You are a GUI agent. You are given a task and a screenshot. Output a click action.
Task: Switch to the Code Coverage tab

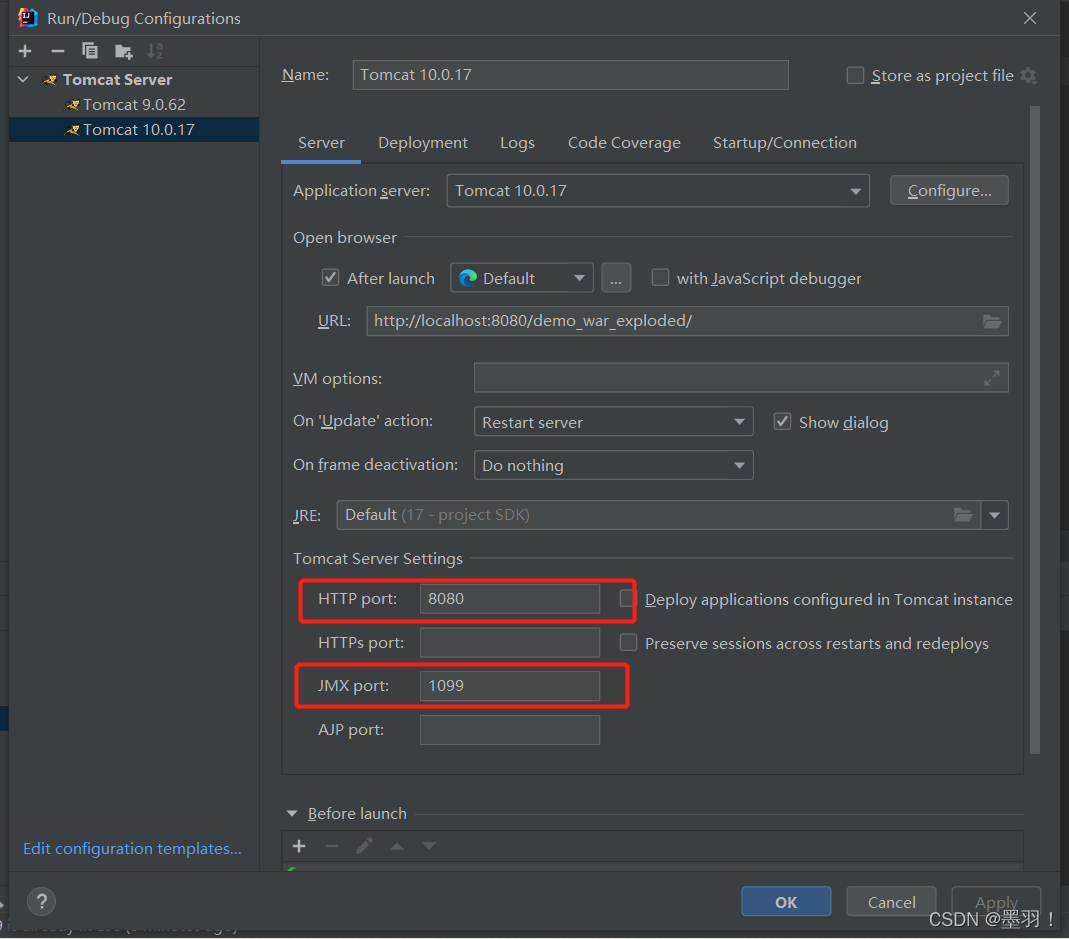pos(624,143)
